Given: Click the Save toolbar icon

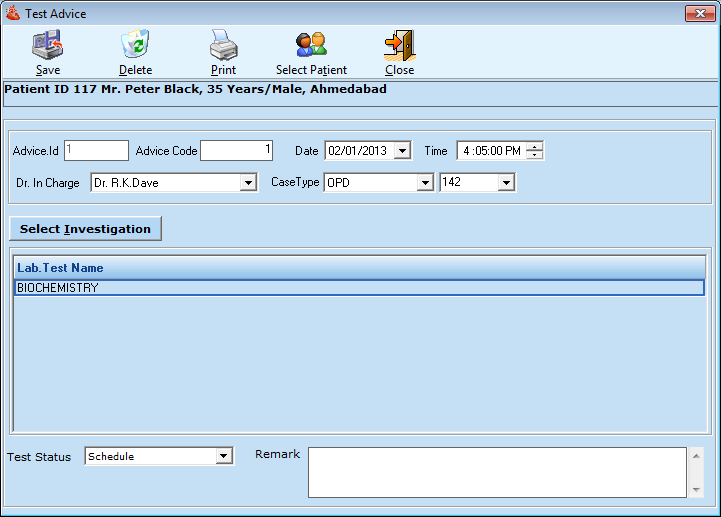Looking at the screenshot, I should (x=47, y=46).
